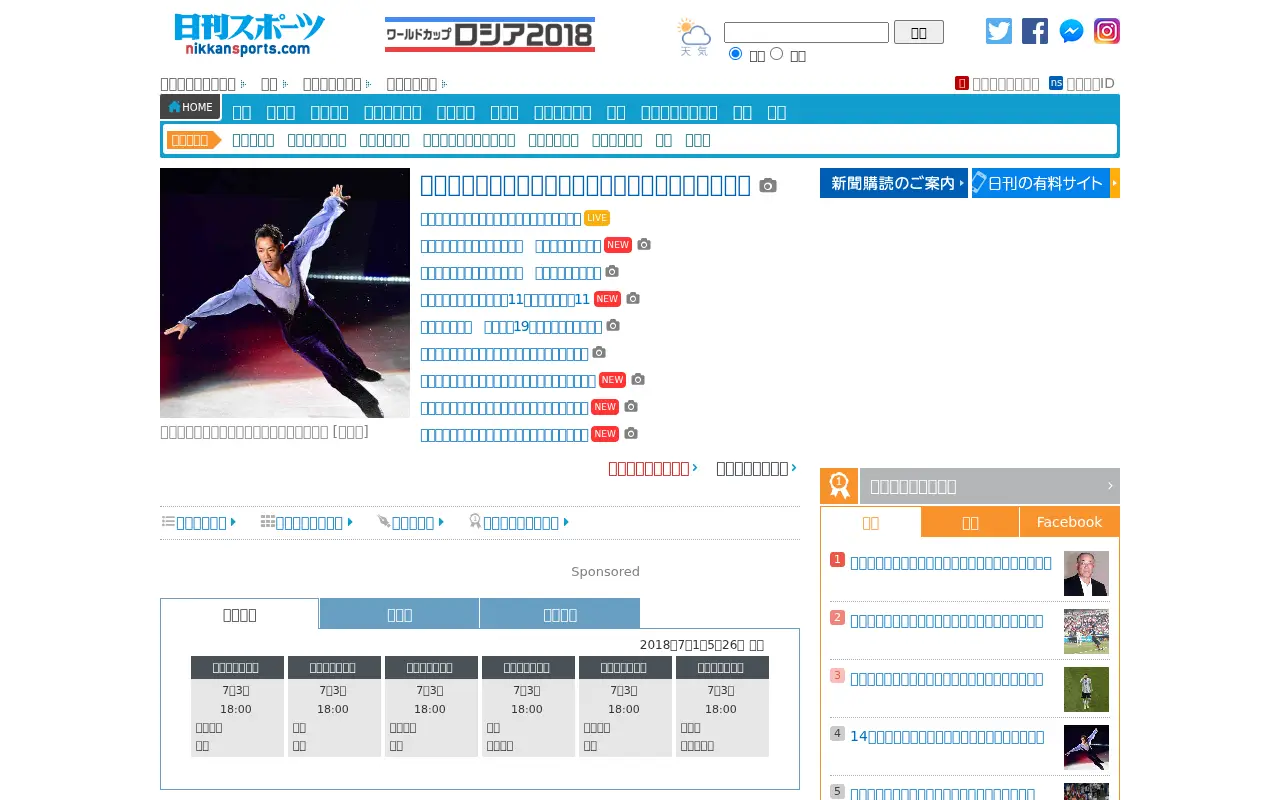This screenshot has height=800, width=1280.
Task: Switch to the middle orange ranking tab
Action: (x=970, y=522)
